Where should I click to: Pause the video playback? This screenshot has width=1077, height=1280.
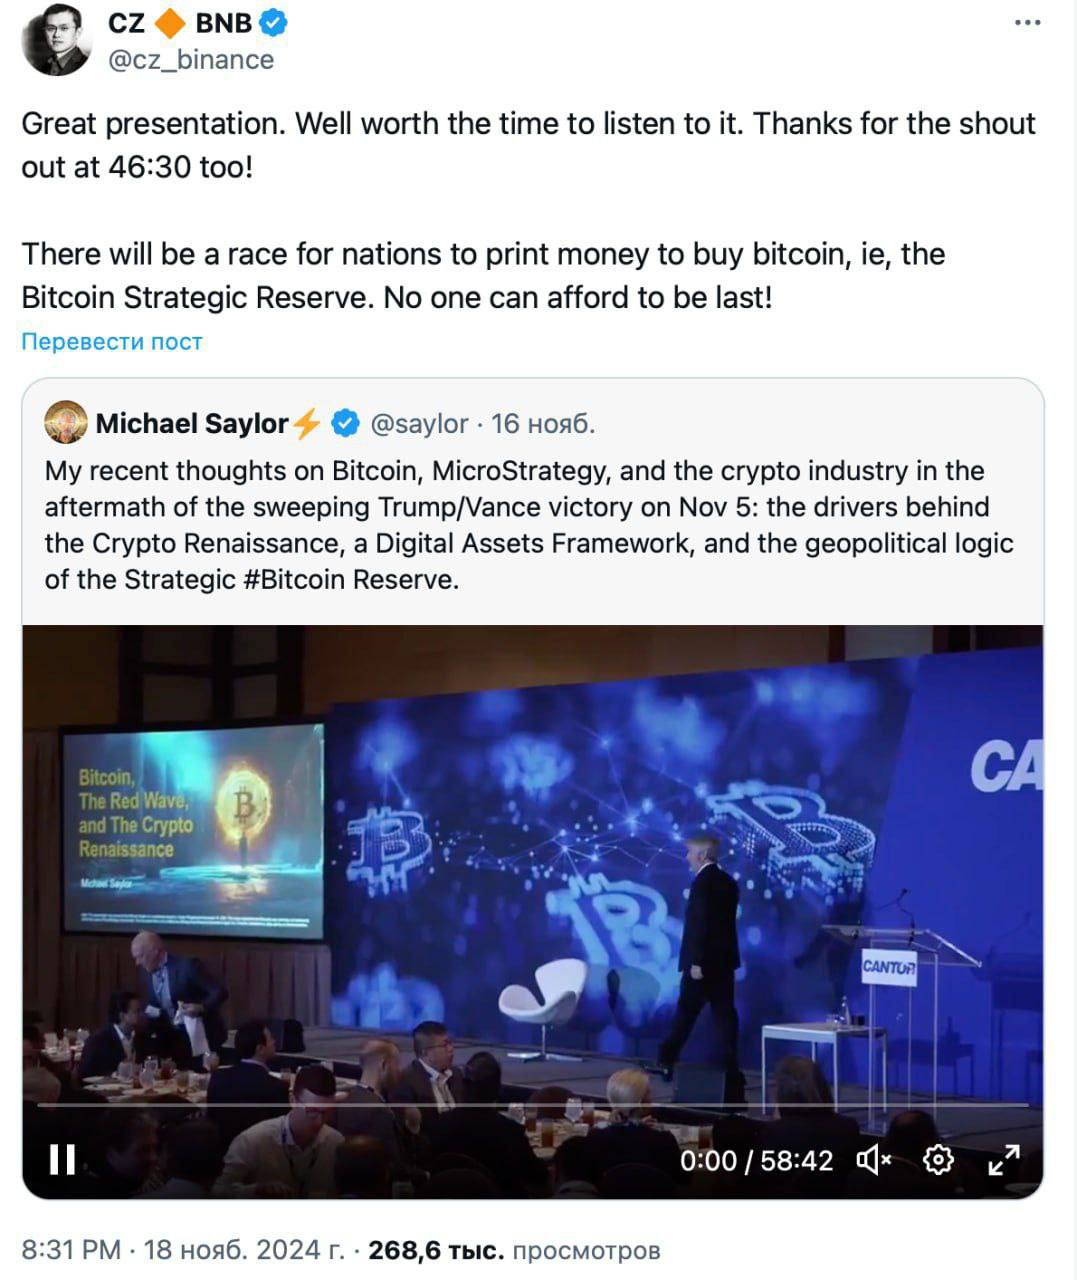(x=63, y=1160)
